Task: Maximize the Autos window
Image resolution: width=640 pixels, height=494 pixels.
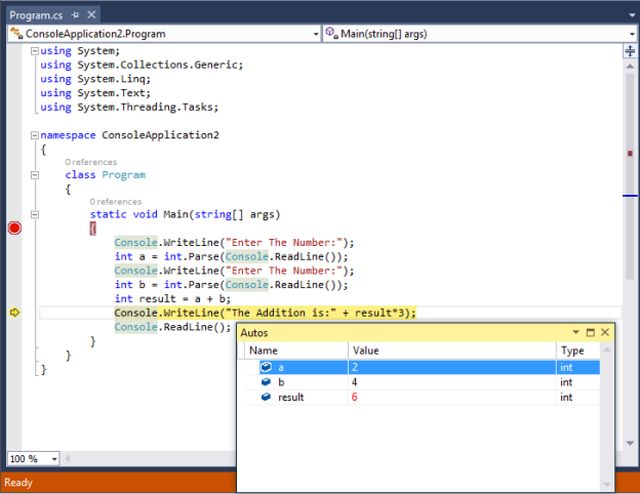Action: 590,332
